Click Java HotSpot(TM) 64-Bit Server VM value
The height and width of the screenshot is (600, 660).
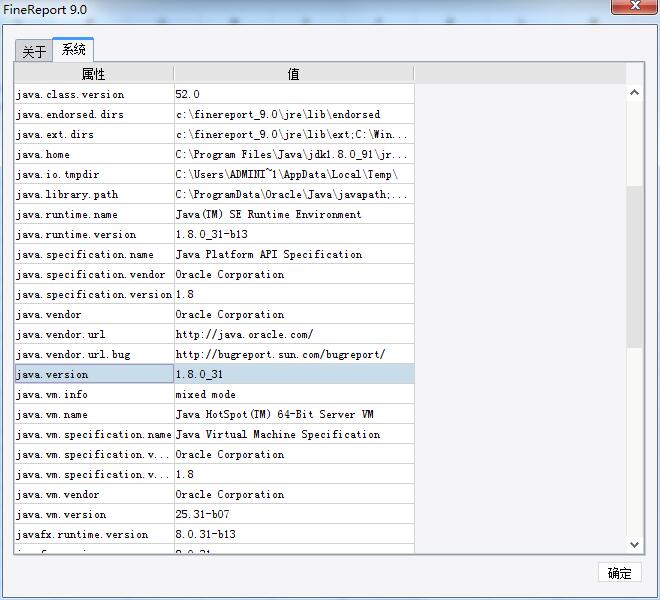click(x=294, y=414)
